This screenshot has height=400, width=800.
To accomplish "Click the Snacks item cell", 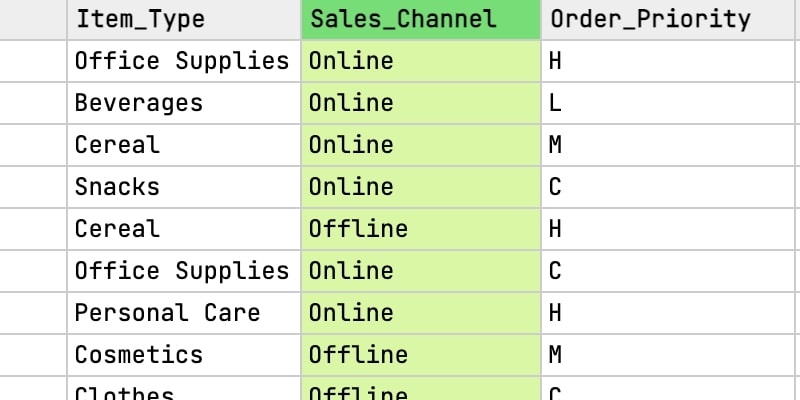I will (184, 187).
